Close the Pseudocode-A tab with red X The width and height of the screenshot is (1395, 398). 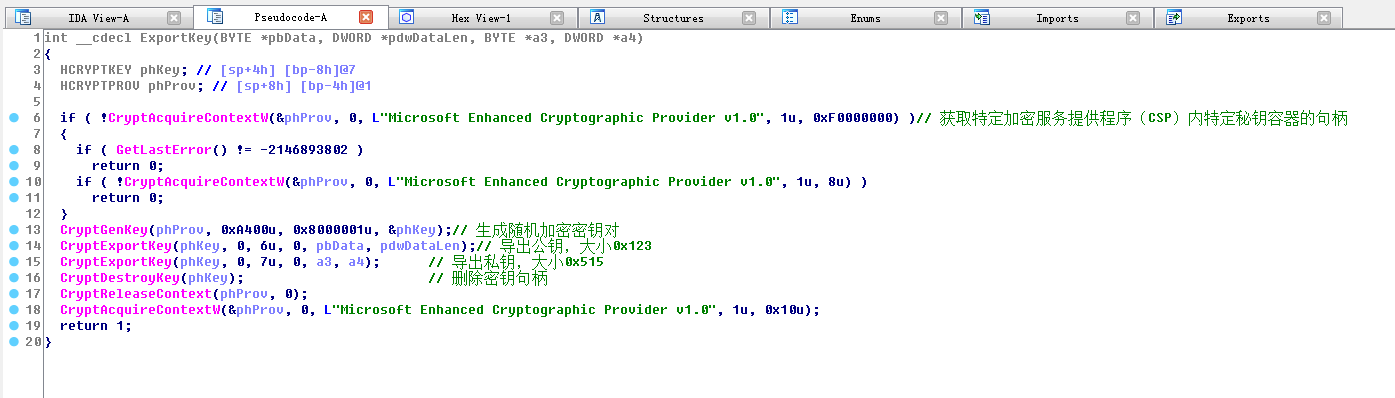point(366,17)
